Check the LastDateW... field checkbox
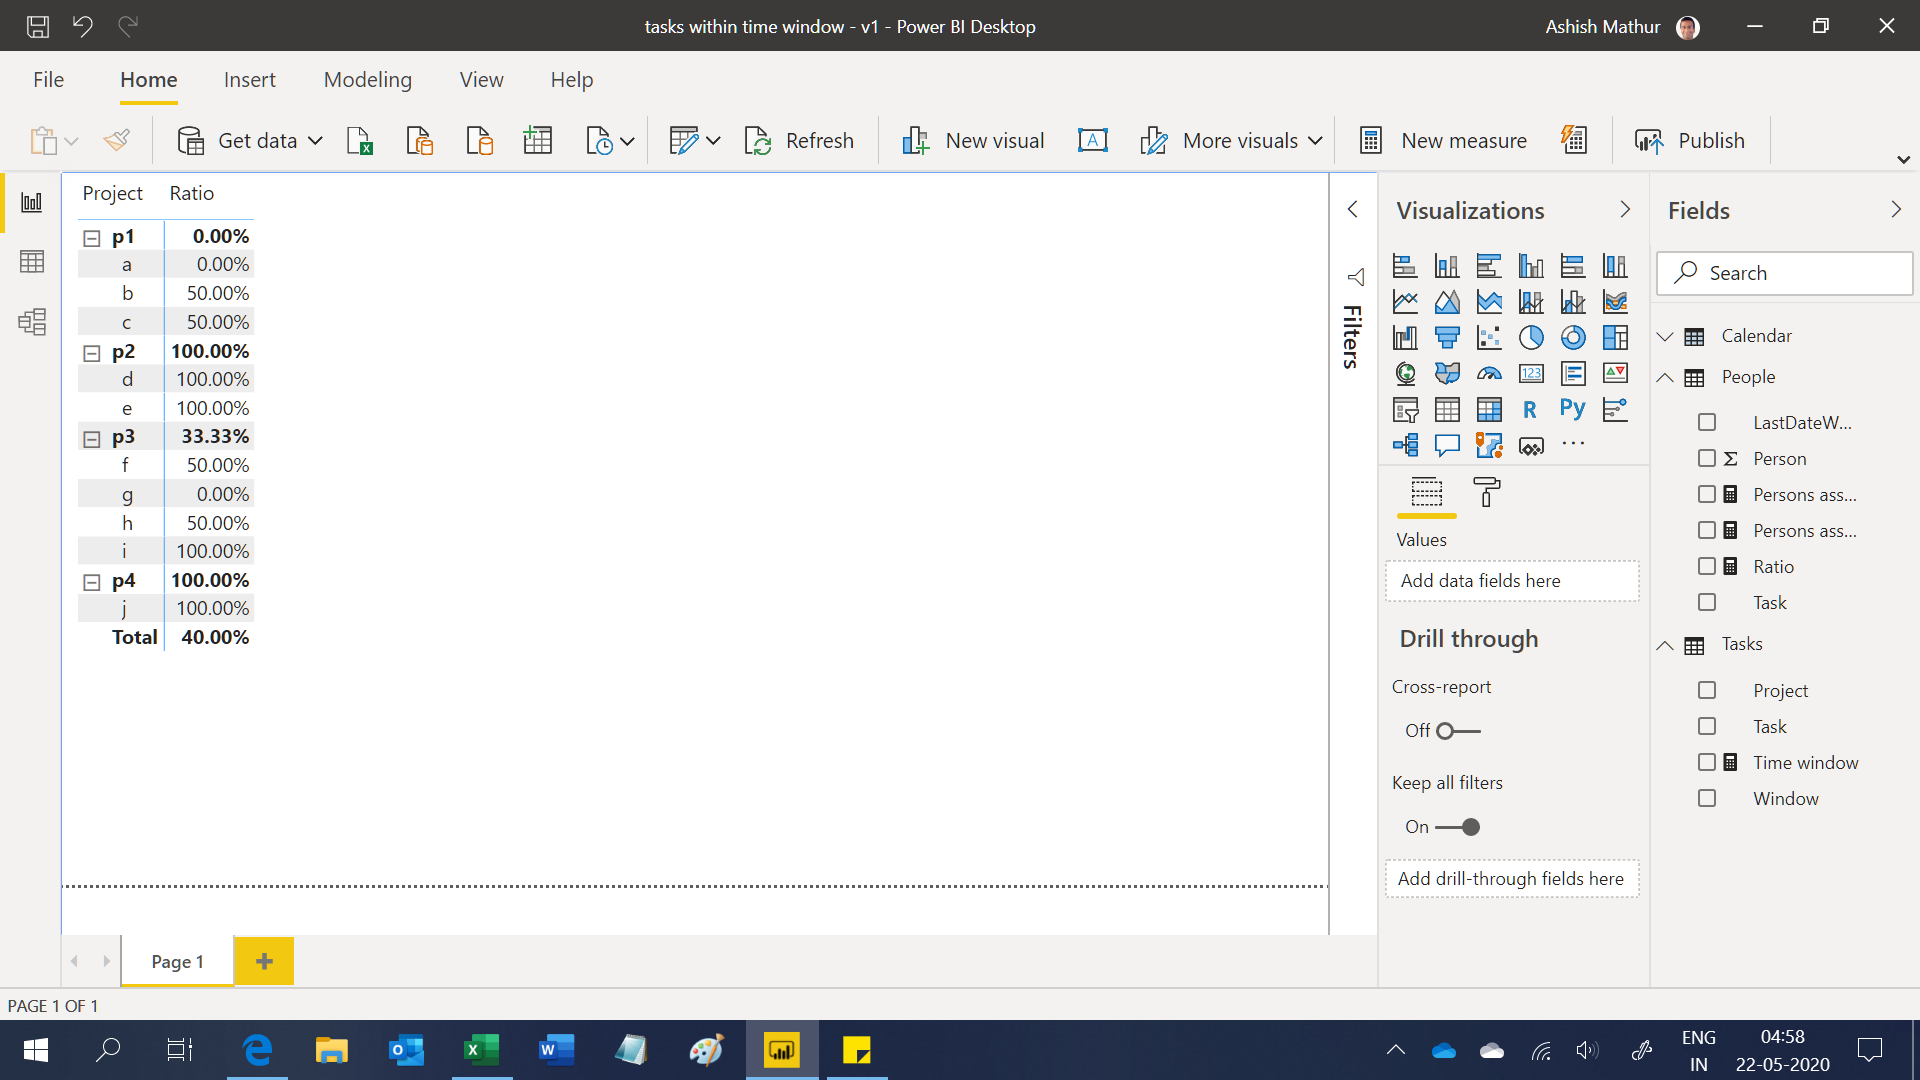This screenshot has height=1080, width=1920. tap(1707, 423)
